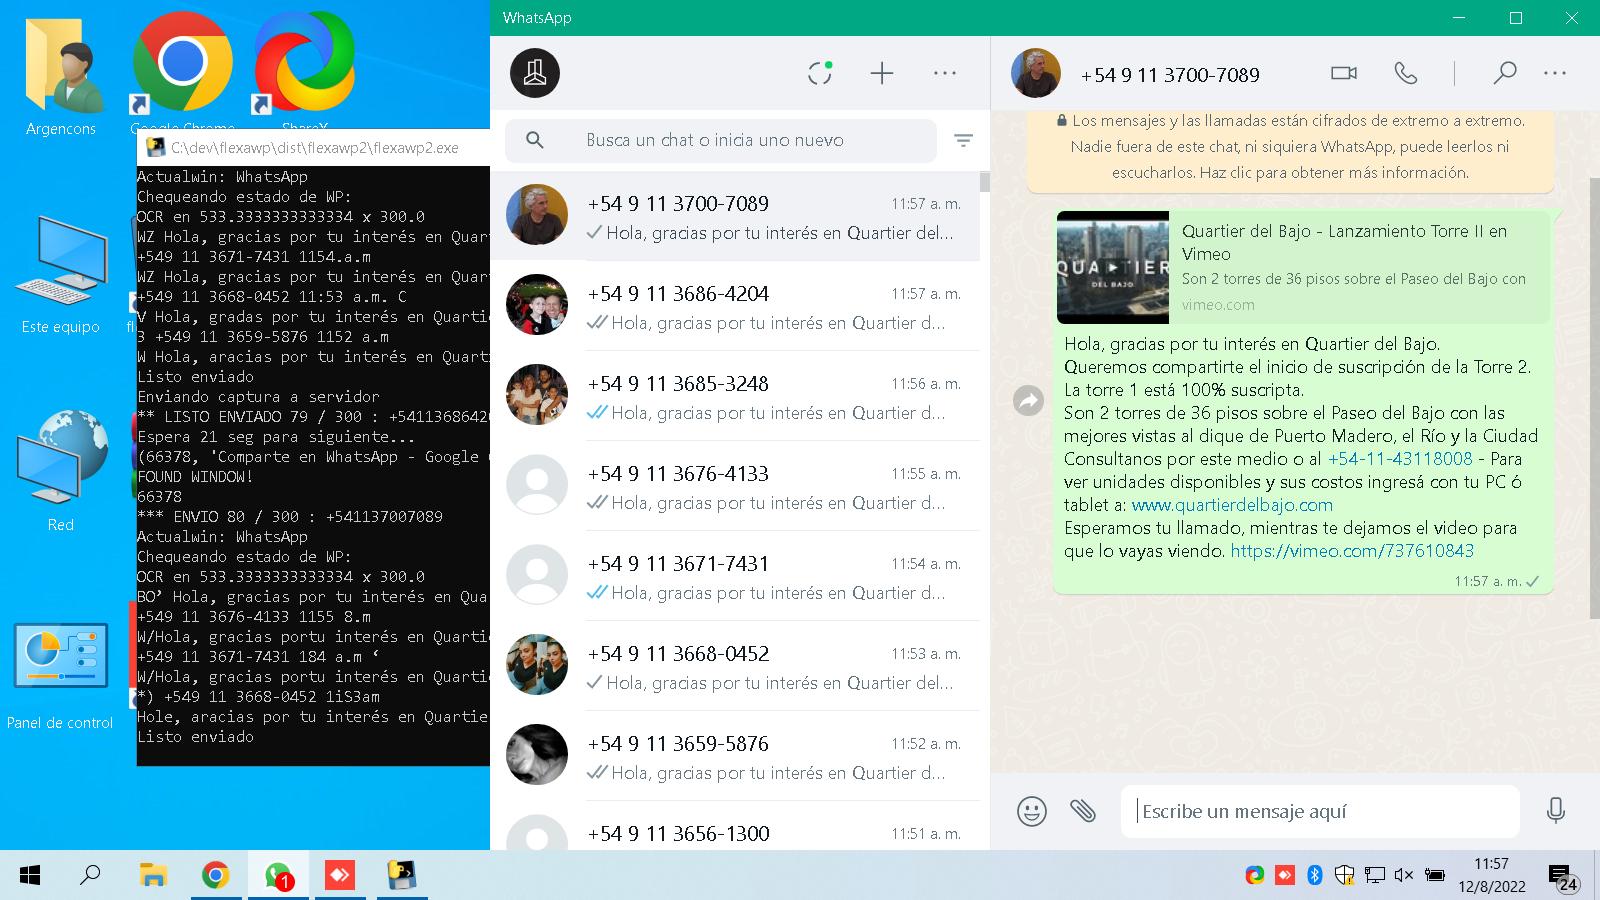Click avatar of chat 3668-0452

click(x=537, y=665)
